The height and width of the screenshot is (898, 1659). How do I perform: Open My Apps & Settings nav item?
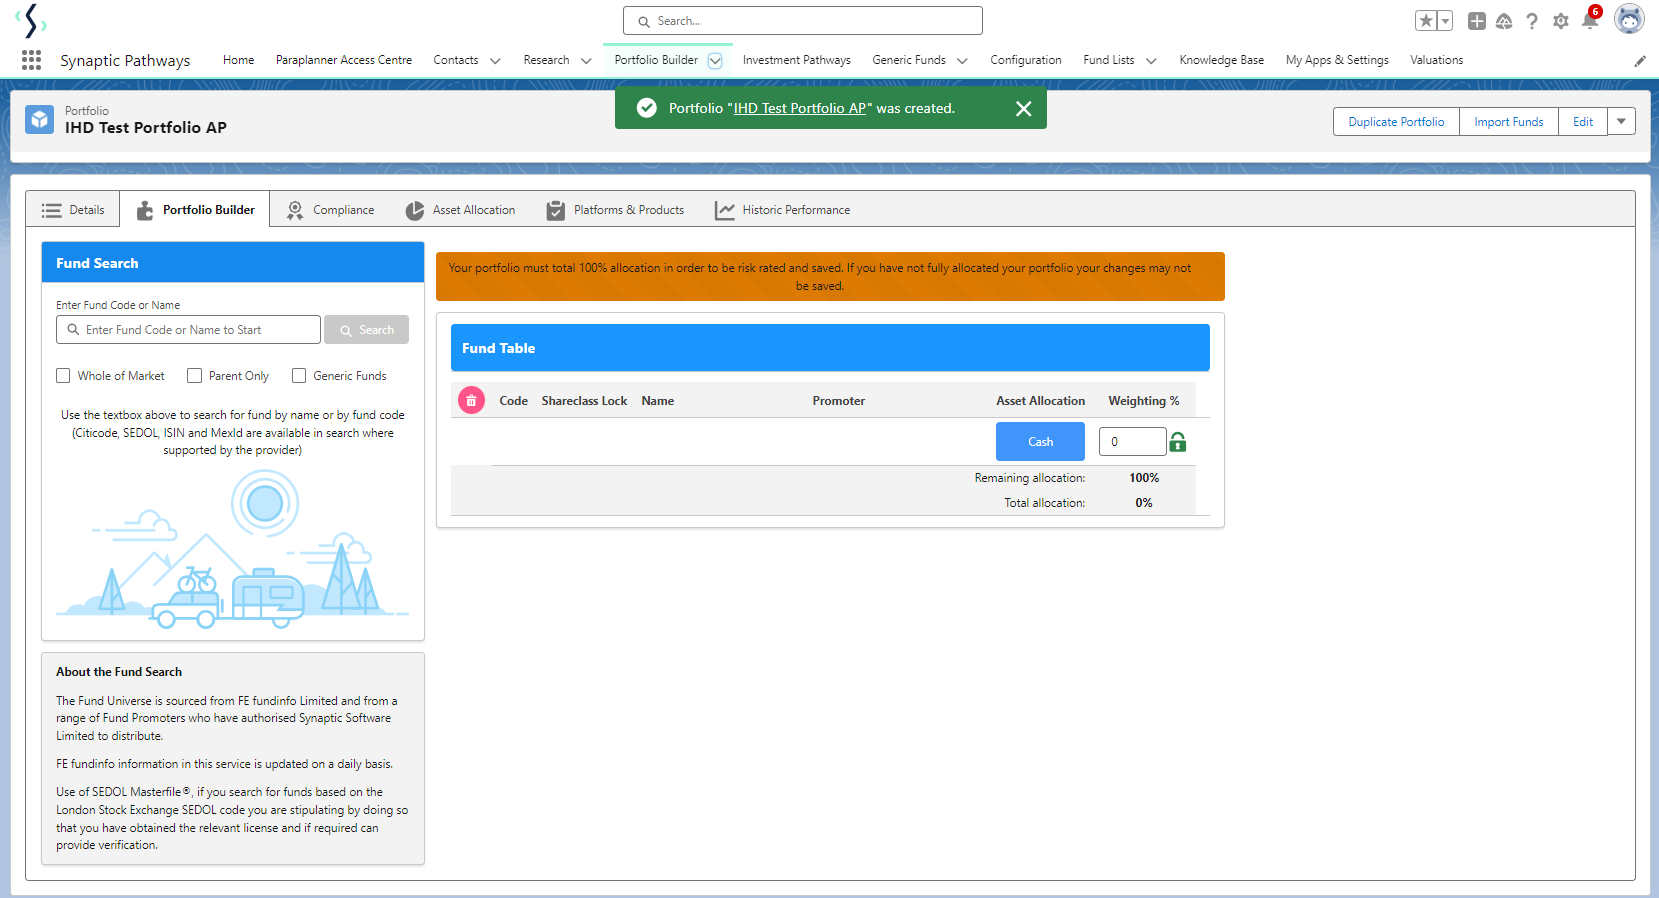click(1337, 60)
